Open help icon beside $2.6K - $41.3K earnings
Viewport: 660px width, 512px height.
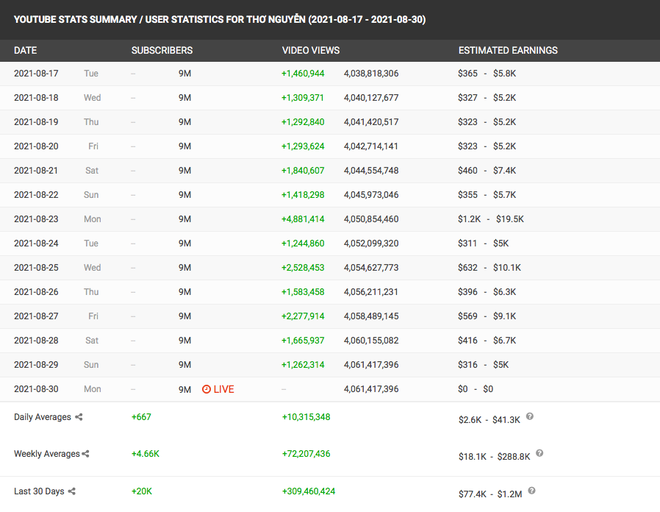coord(530,416)
